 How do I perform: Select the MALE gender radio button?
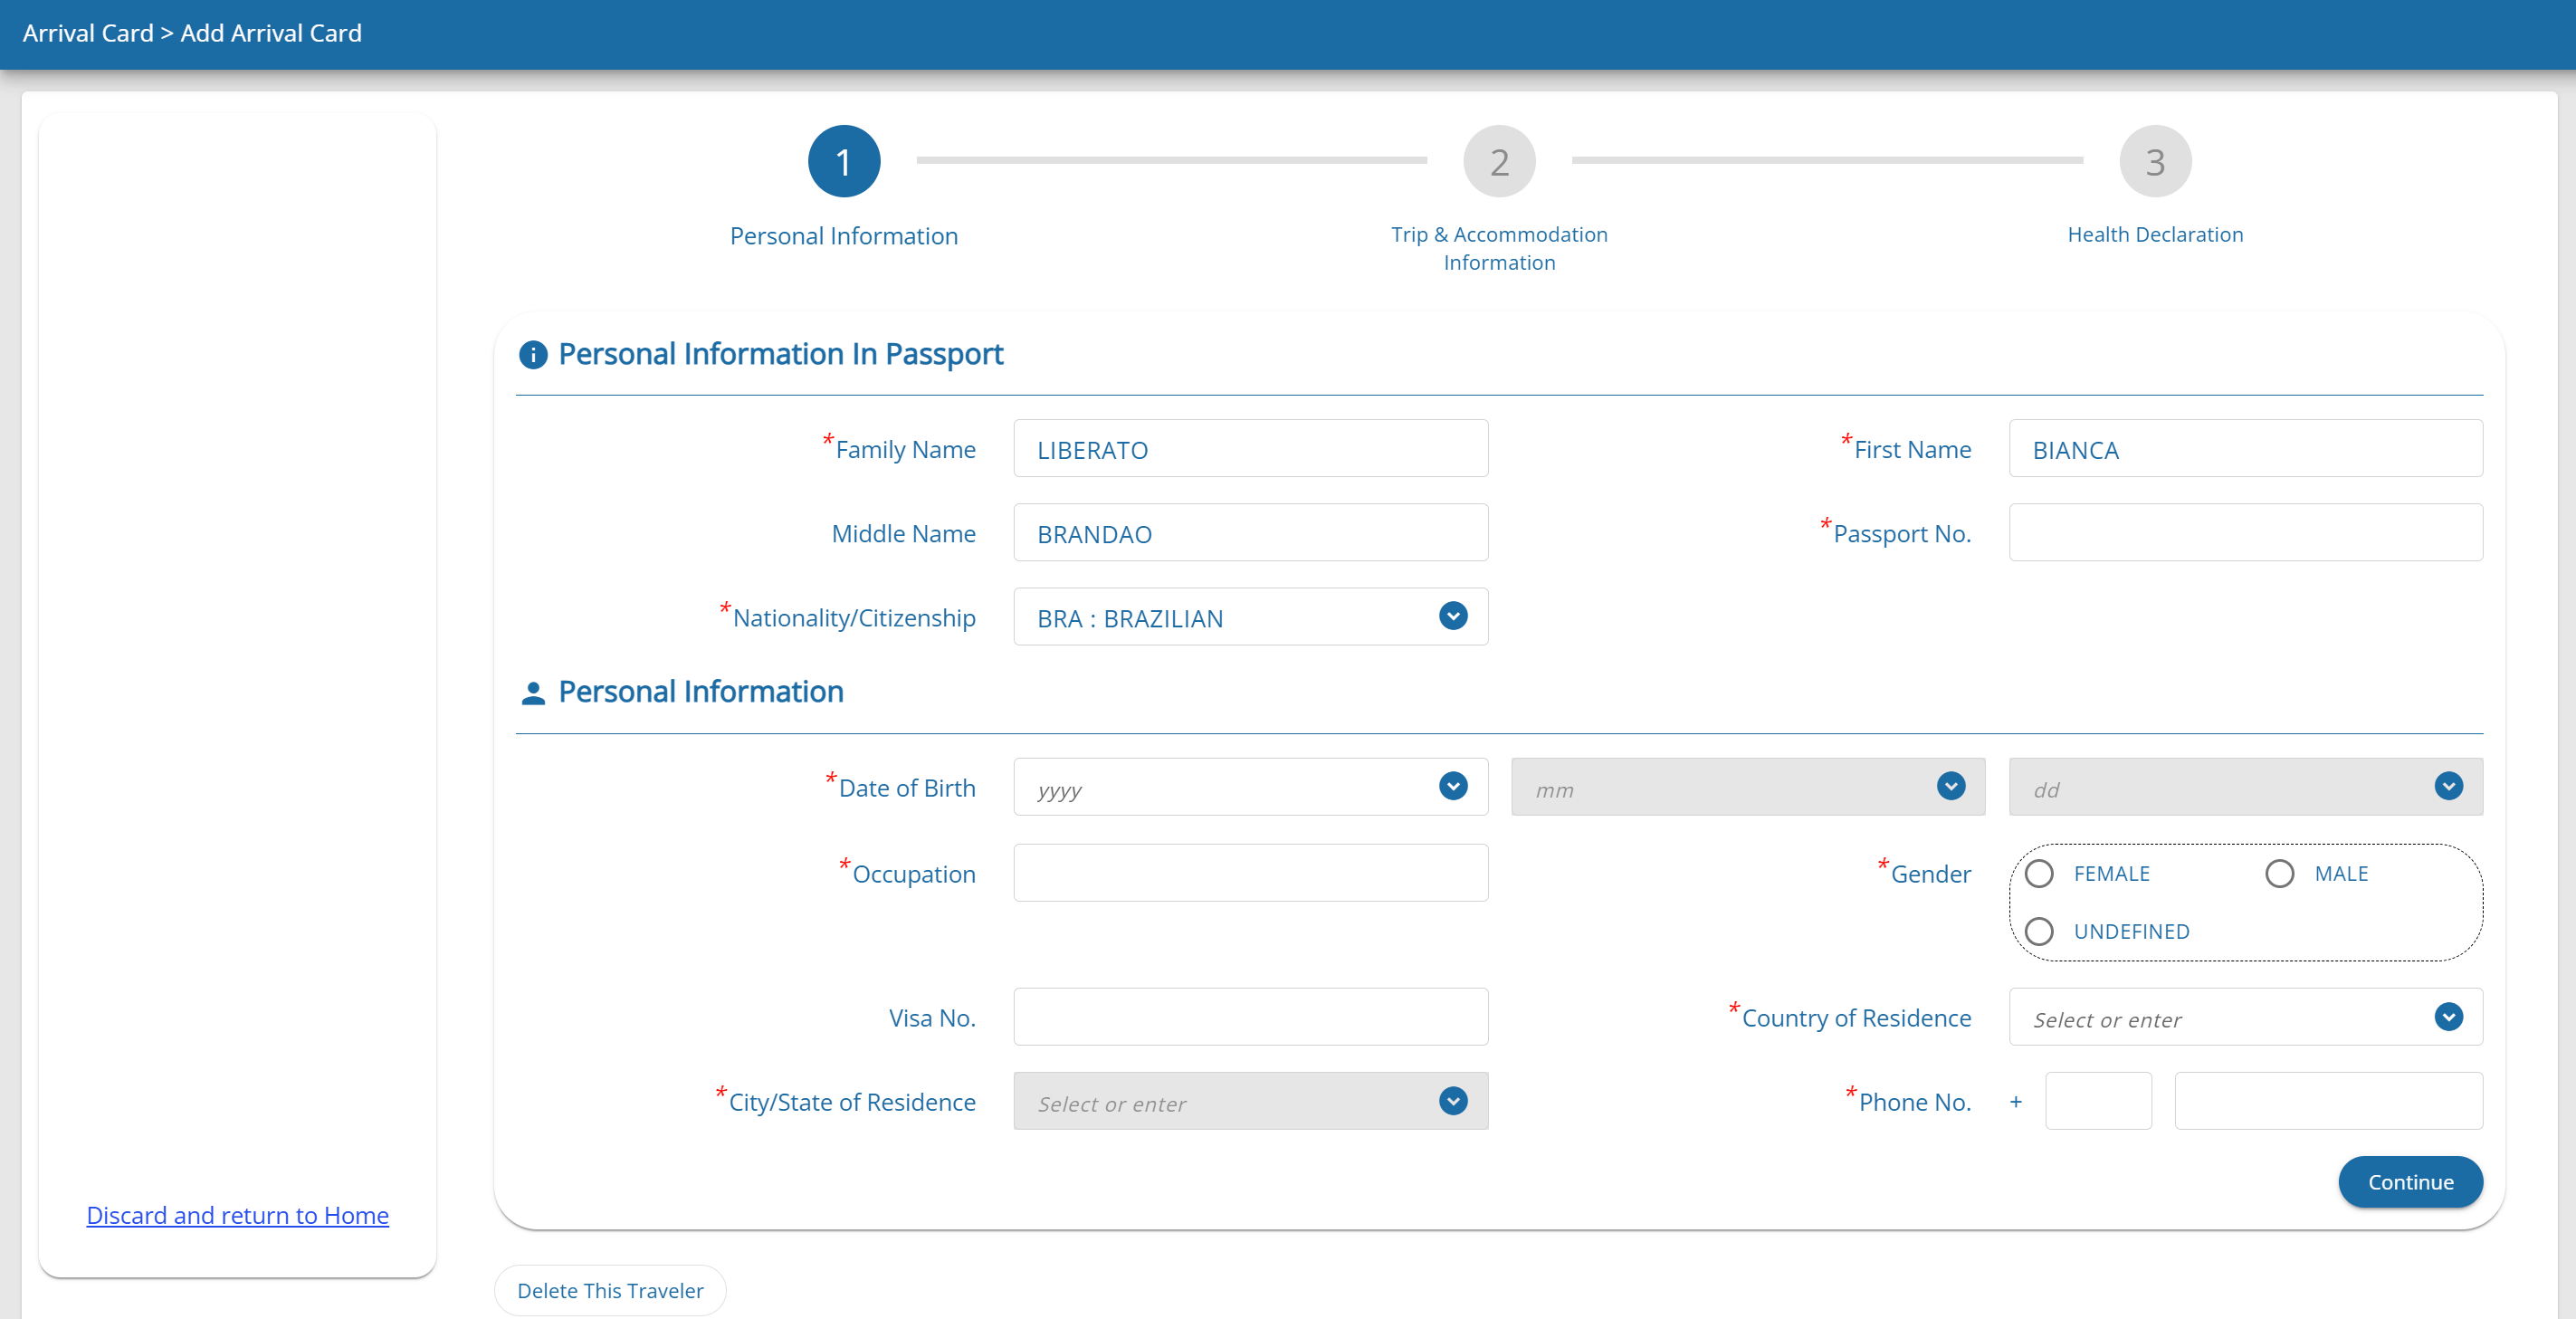pos(2280,874)
